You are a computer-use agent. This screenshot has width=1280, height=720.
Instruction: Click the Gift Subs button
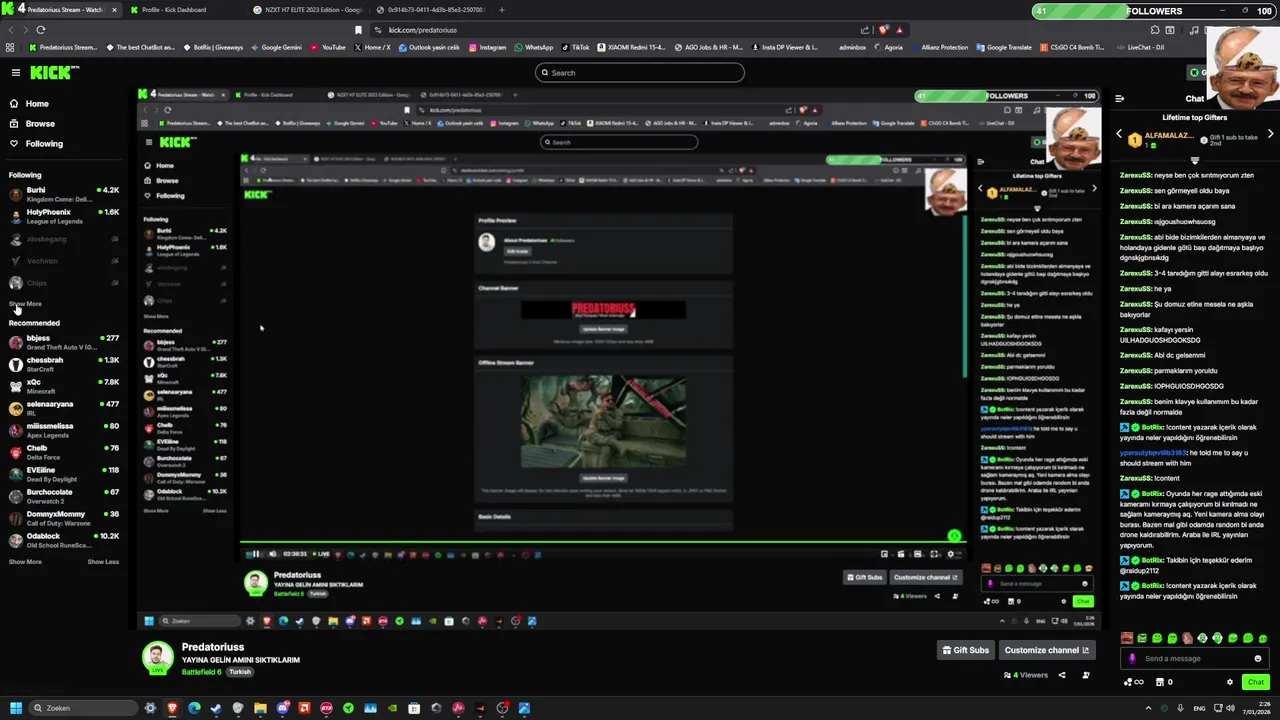(x=966, y=650)
